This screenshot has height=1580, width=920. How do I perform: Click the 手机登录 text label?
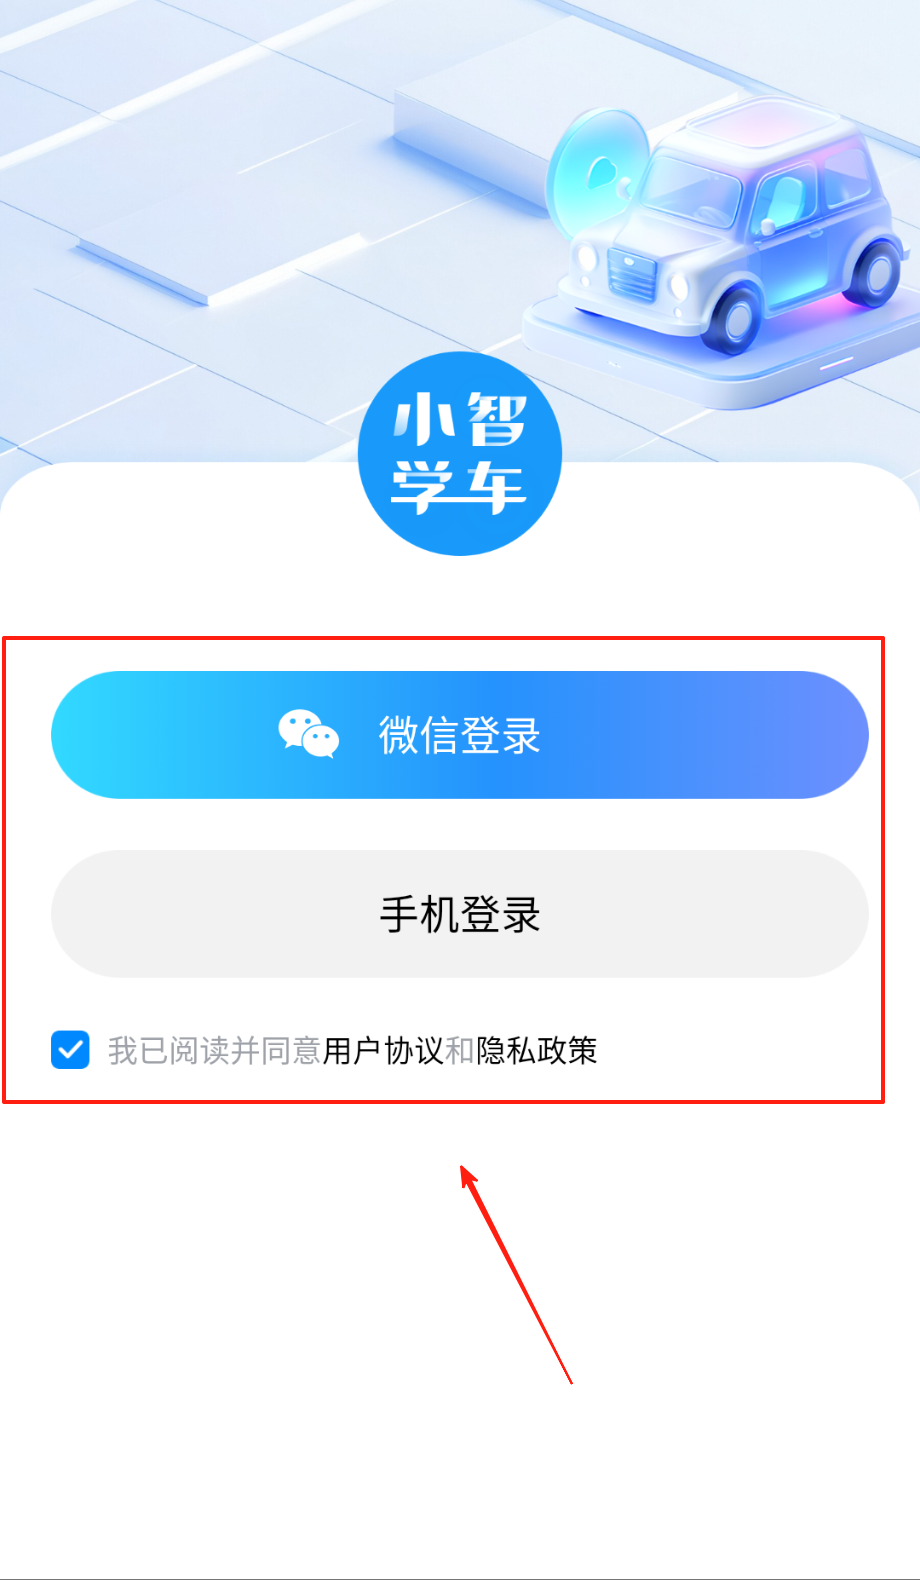click(460, 915)
